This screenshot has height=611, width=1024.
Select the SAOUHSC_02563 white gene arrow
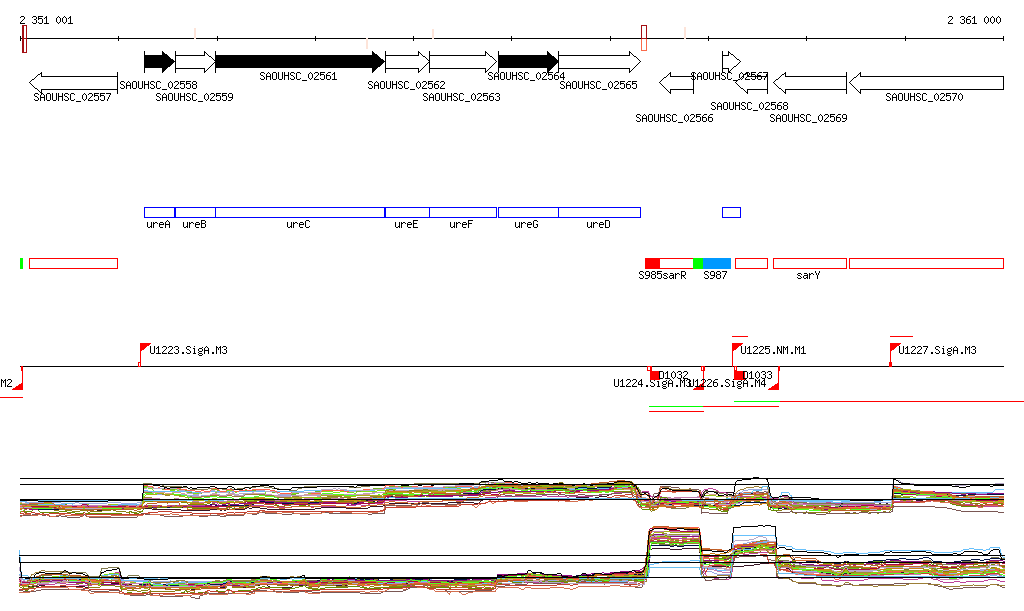[x=462, y=61]
